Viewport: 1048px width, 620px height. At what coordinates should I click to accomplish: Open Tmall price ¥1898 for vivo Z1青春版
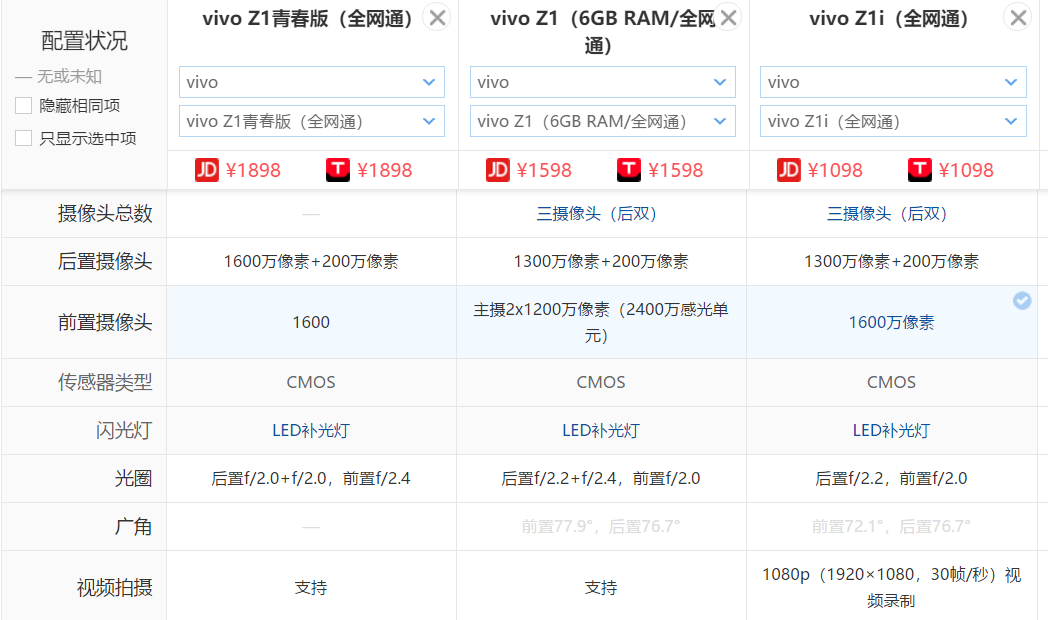(x=384, y=170)
